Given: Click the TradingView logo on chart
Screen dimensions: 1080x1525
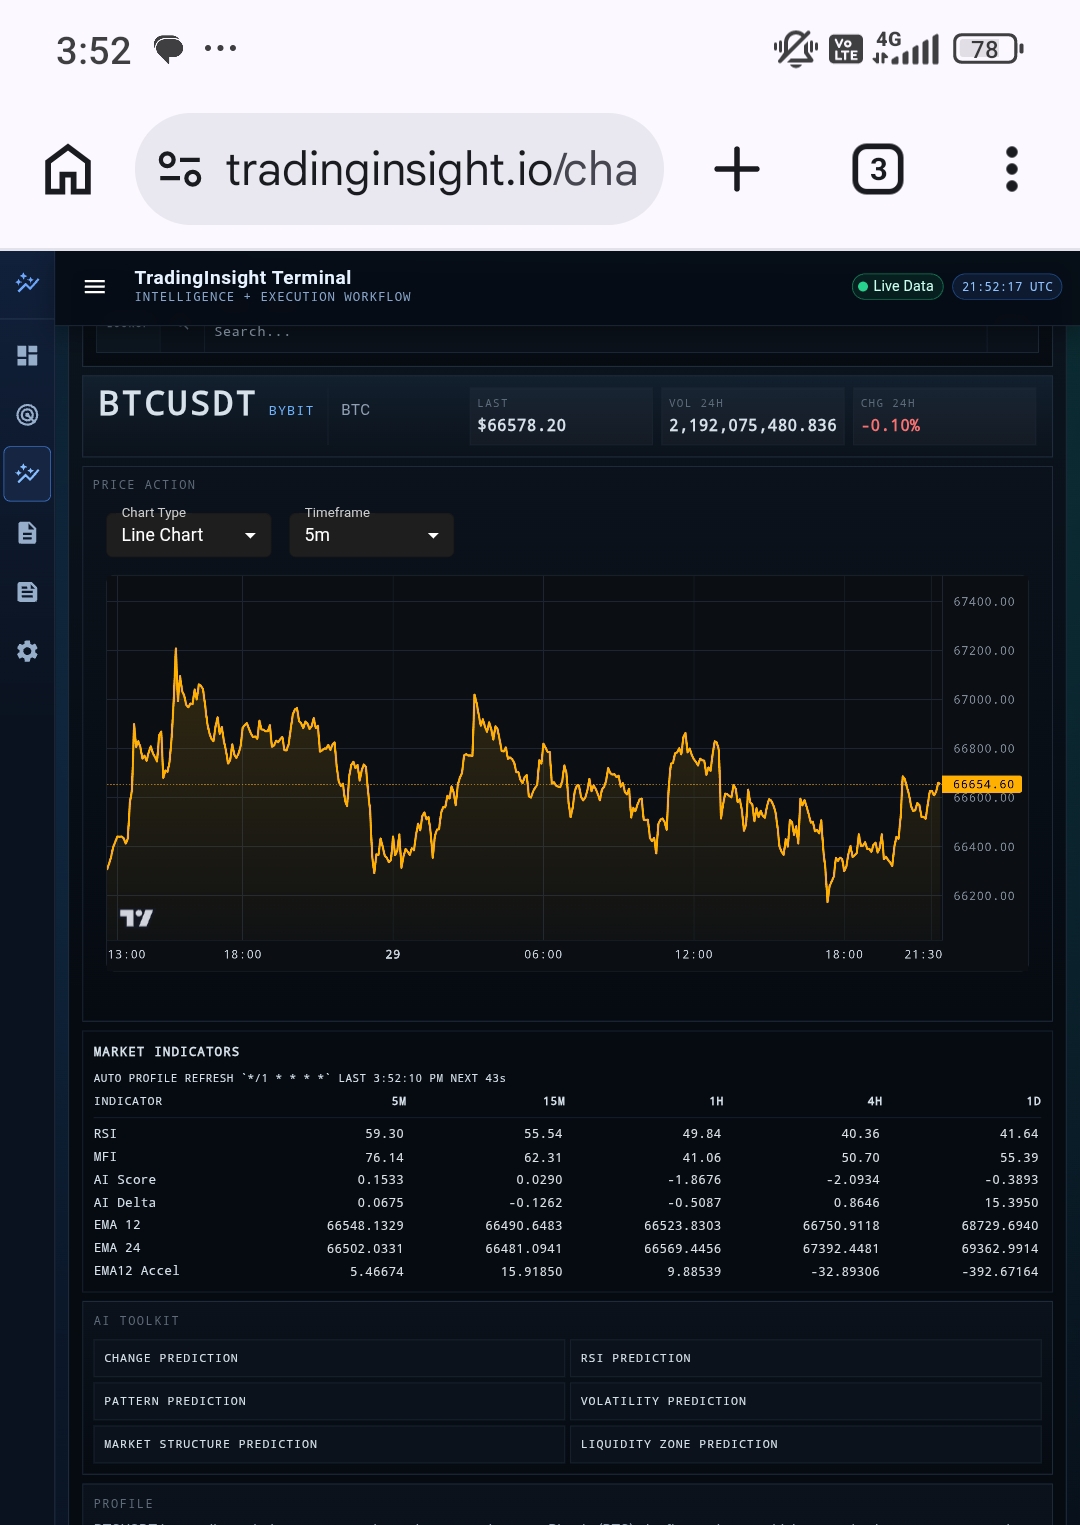Looking at the screenshot, I should pyautogui.click(x=136, y=918).
